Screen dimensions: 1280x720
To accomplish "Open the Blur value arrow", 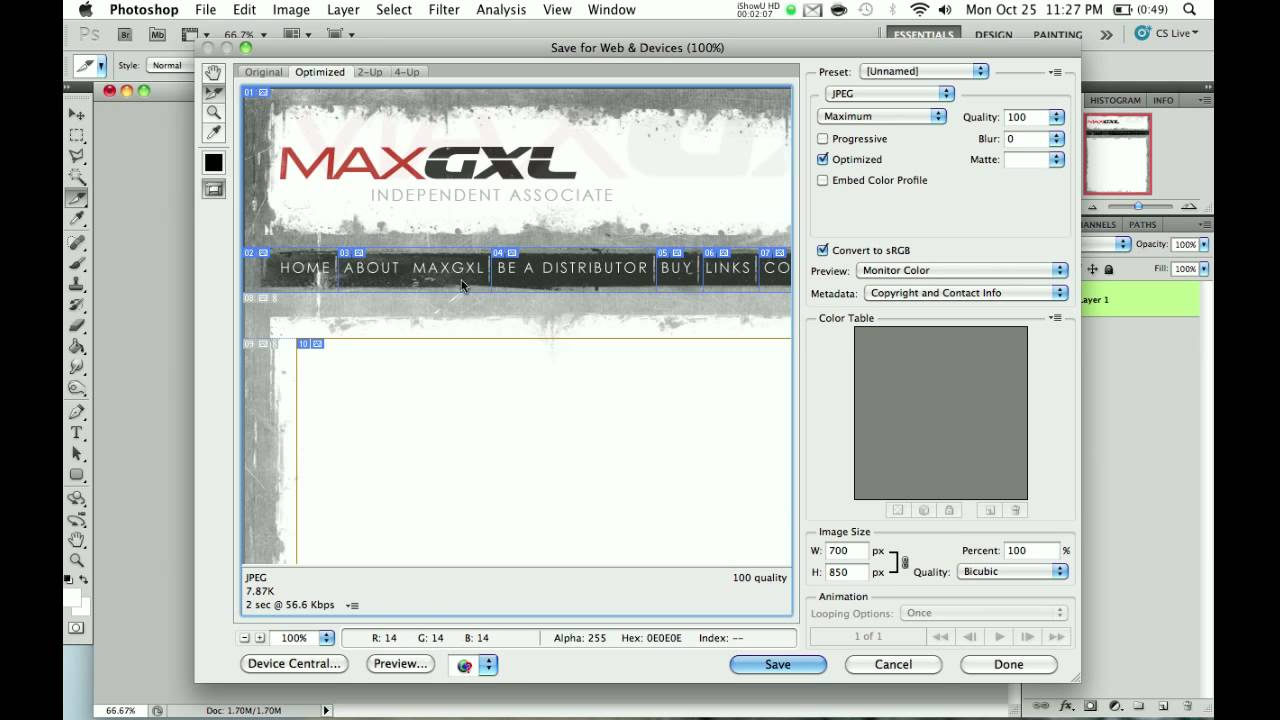I will (x=1056, y=139).
